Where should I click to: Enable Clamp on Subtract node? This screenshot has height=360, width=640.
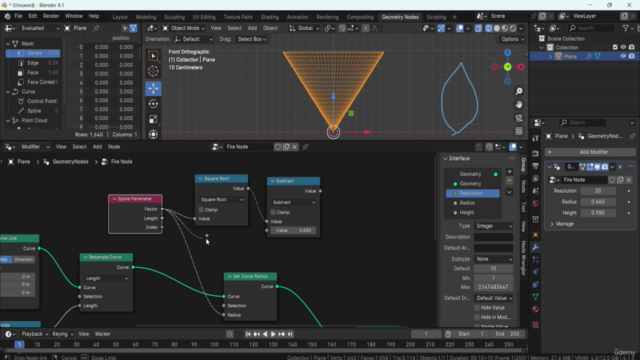(273, 212)
